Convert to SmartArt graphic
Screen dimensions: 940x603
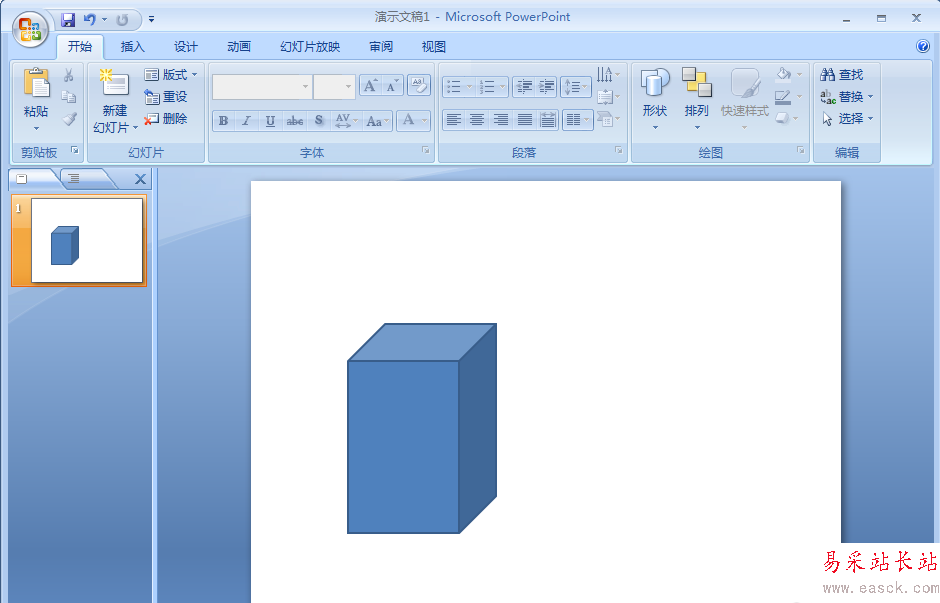608,119
